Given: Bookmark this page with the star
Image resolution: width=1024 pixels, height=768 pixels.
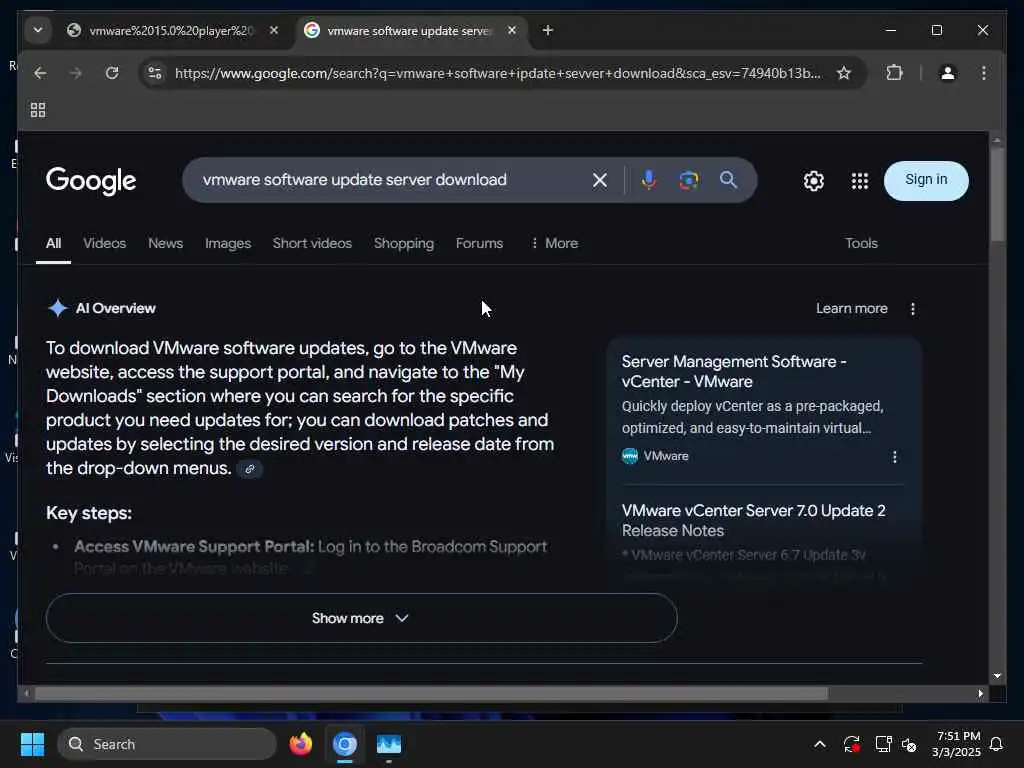Looking at the screenshot, I should (x=844, y=73).
